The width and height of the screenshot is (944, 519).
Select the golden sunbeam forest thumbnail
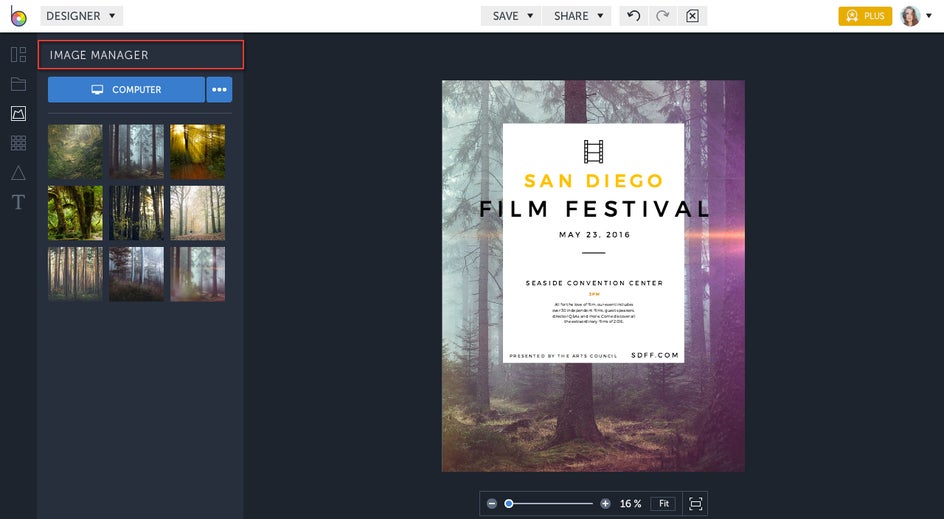tap(197, 152)
